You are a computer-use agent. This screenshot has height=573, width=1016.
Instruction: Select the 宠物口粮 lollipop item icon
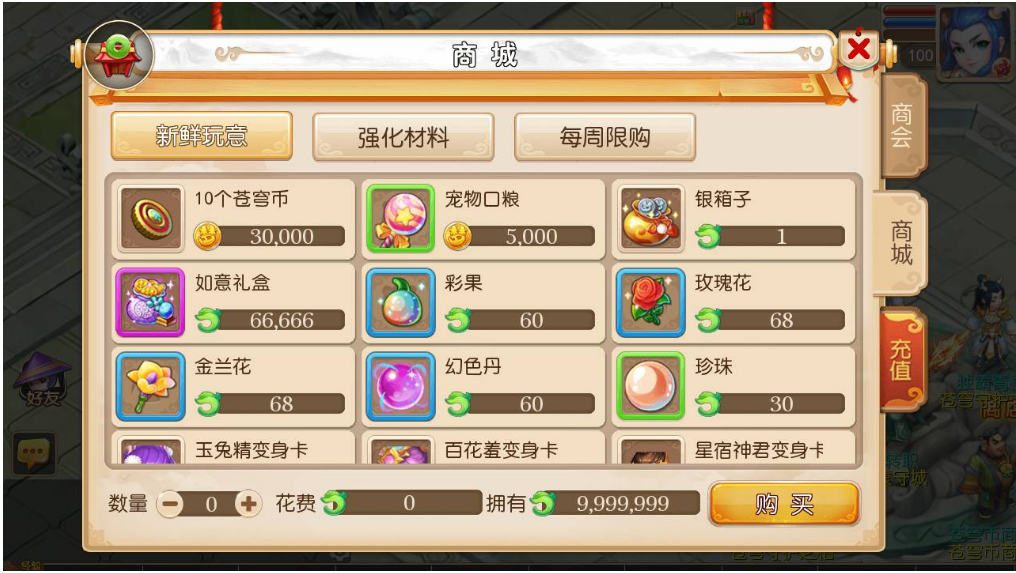coord(400,219)
